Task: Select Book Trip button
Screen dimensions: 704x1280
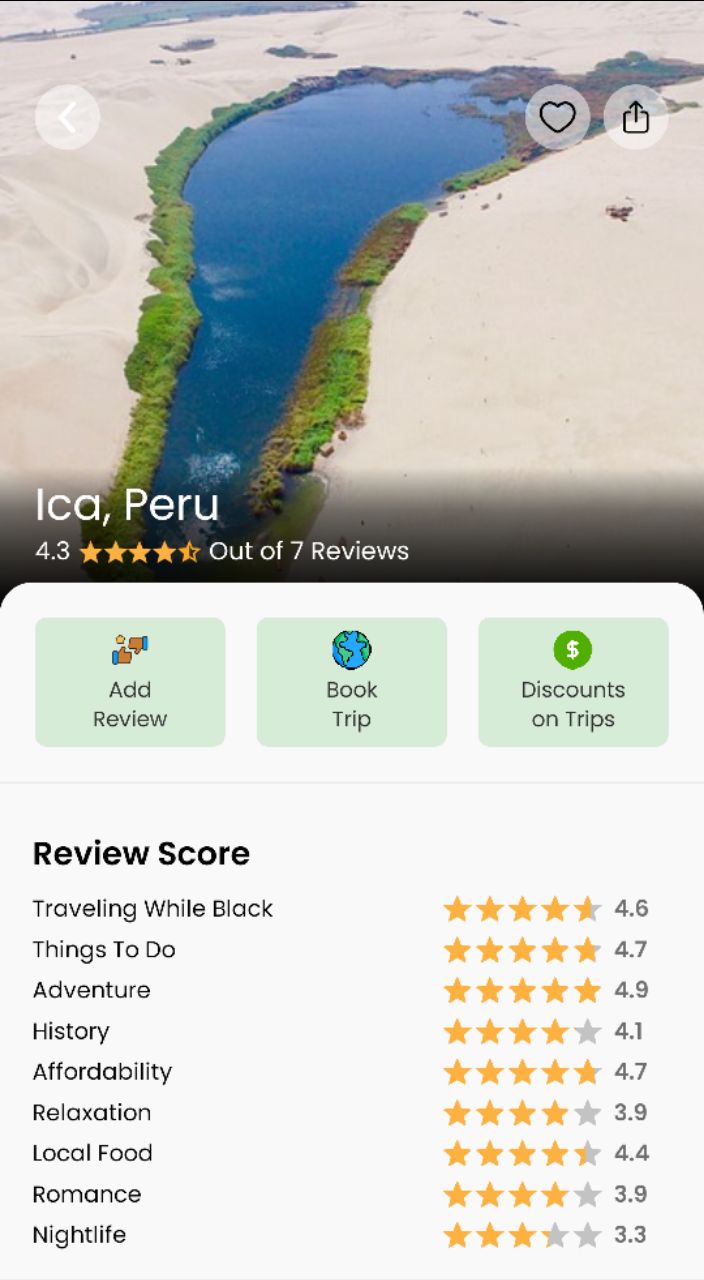Action: click(x=352, y=682)
